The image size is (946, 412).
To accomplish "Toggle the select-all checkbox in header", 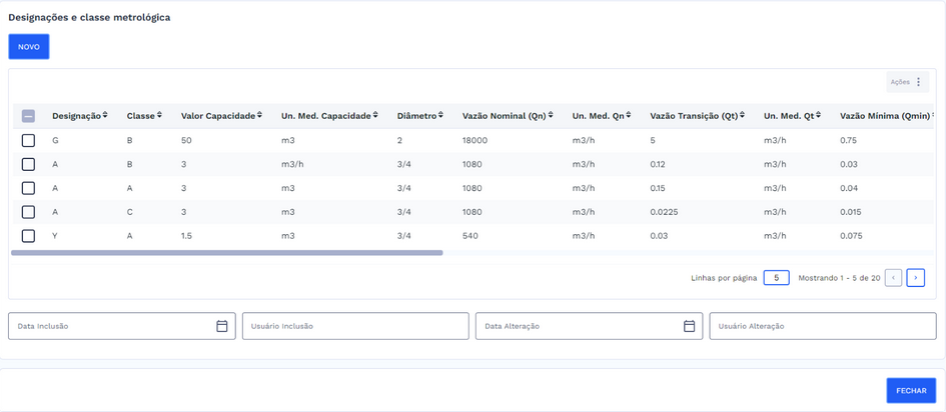I will (28, 116).
